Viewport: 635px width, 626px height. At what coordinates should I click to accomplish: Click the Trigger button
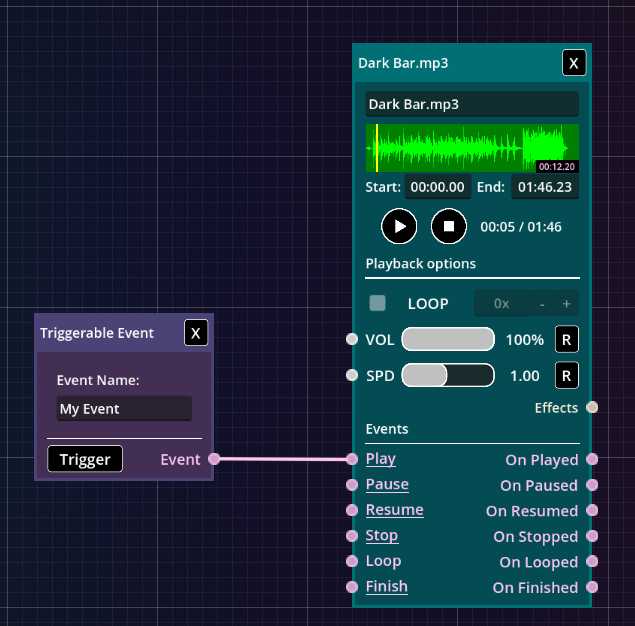click(x=85, y=459)
